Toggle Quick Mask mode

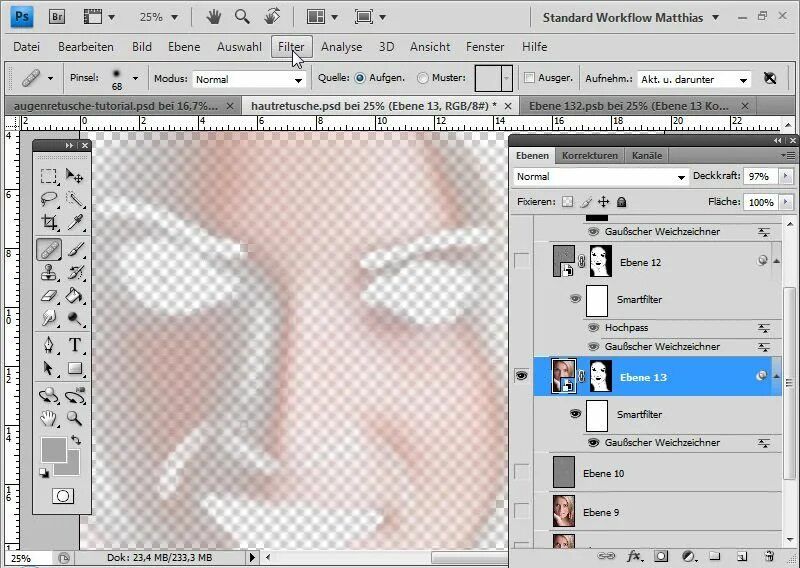tap(63, 496)
